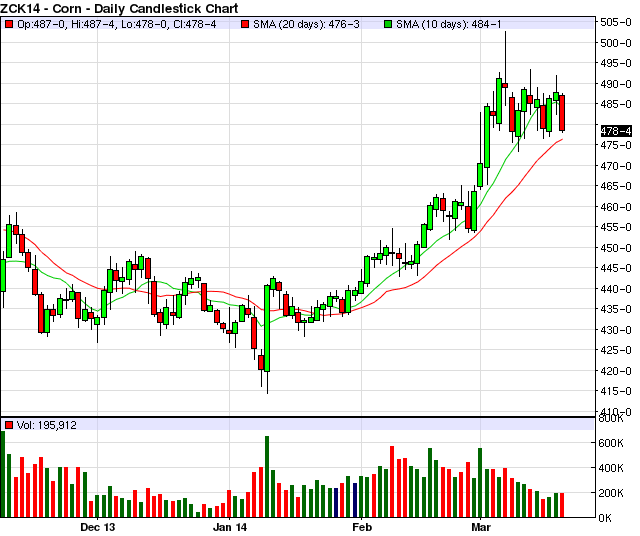
Task: Click the 485-0 price axis label
Action: pyautogui.click(x=616, y=104)
